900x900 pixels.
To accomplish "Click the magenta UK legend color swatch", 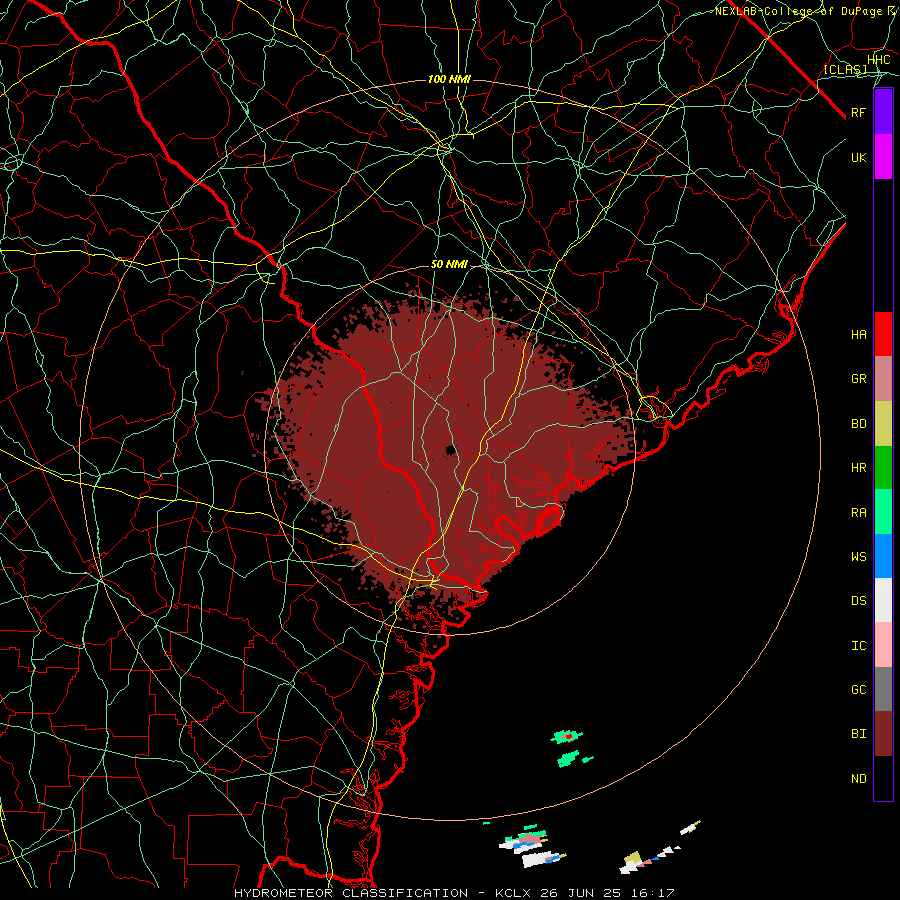I will tap(883, 157).
